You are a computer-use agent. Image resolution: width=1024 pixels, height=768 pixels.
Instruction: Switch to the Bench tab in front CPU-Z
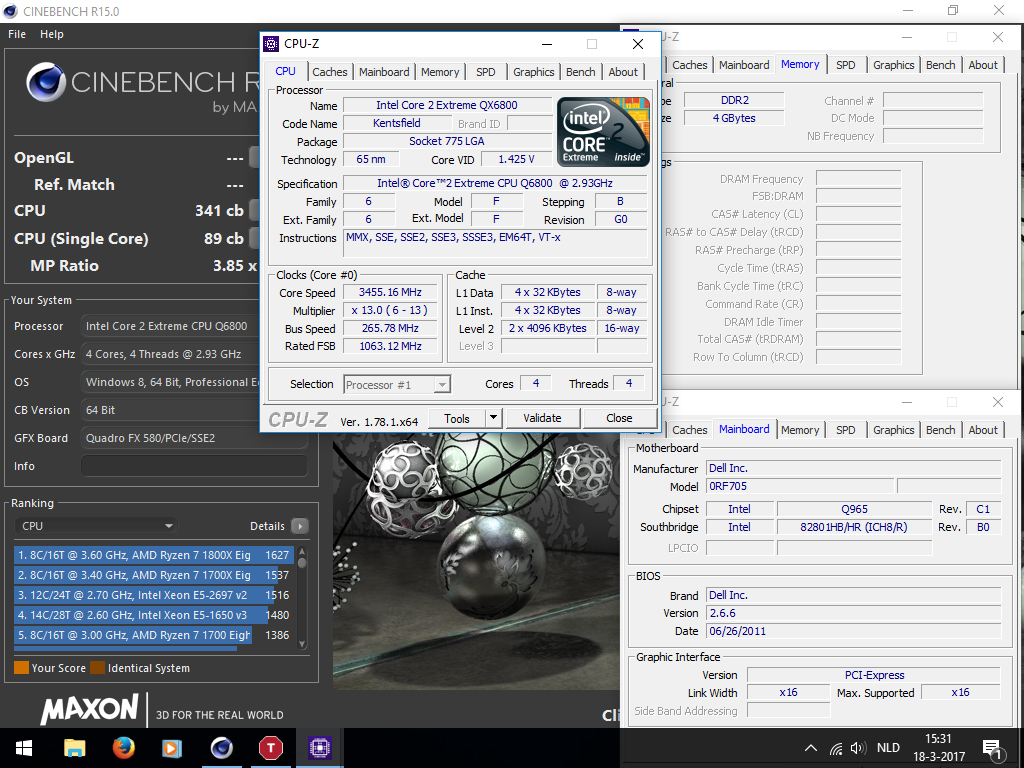[x=581, y=72]
